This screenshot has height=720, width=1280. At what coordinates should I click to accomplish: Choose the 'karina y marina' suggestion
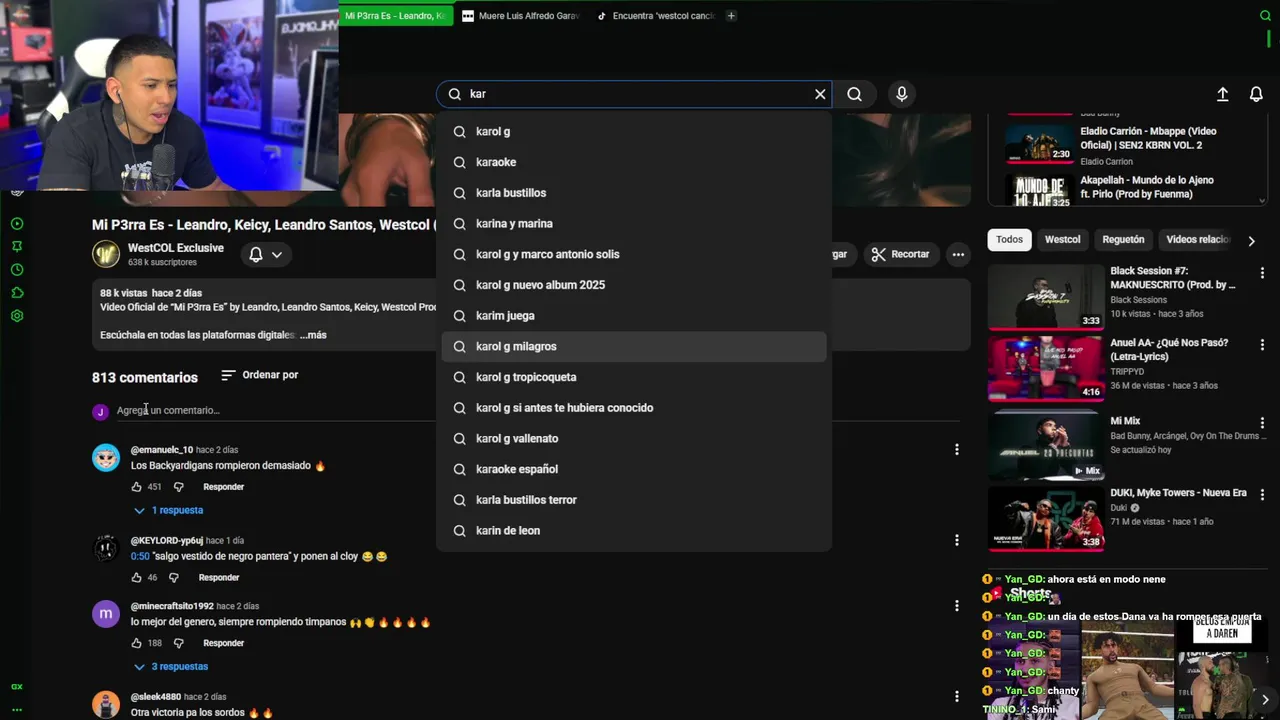click(x=633, y=224)
